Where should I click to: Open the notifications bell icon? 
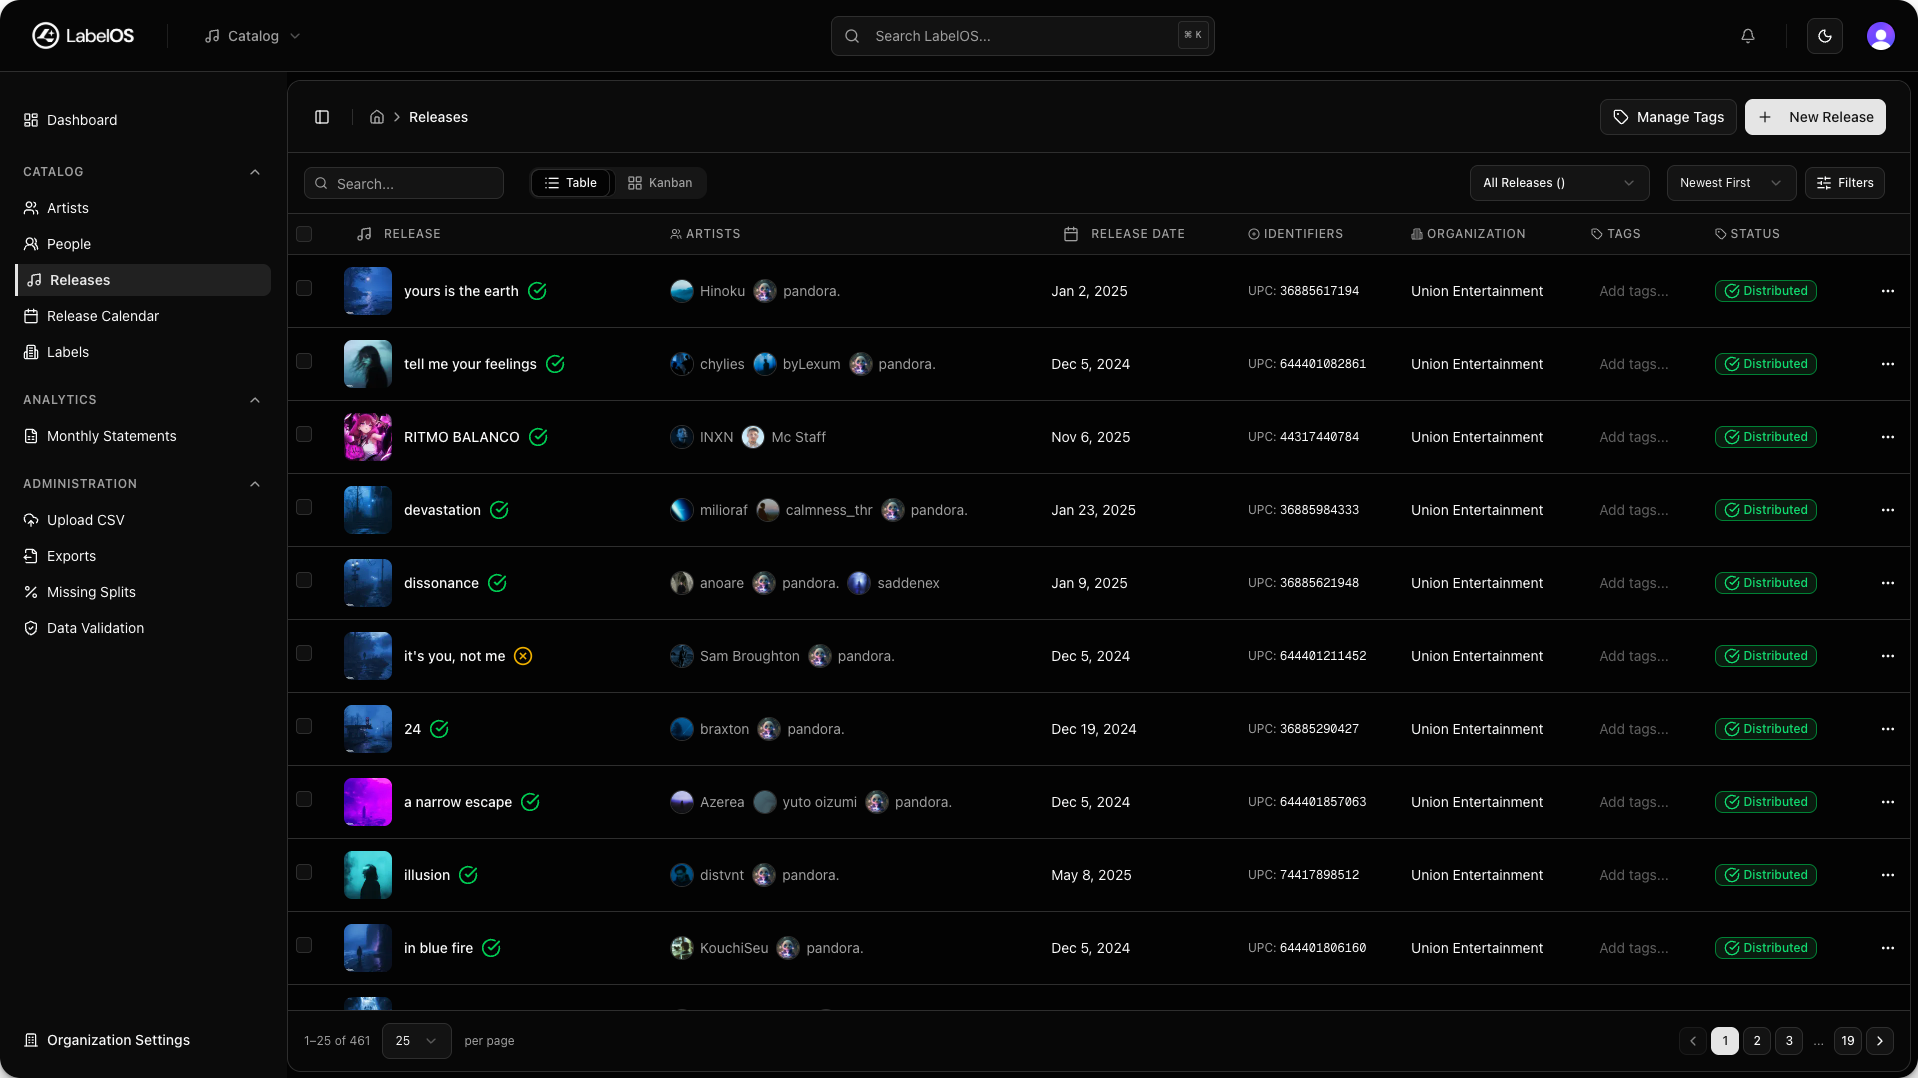(1747, 35)
